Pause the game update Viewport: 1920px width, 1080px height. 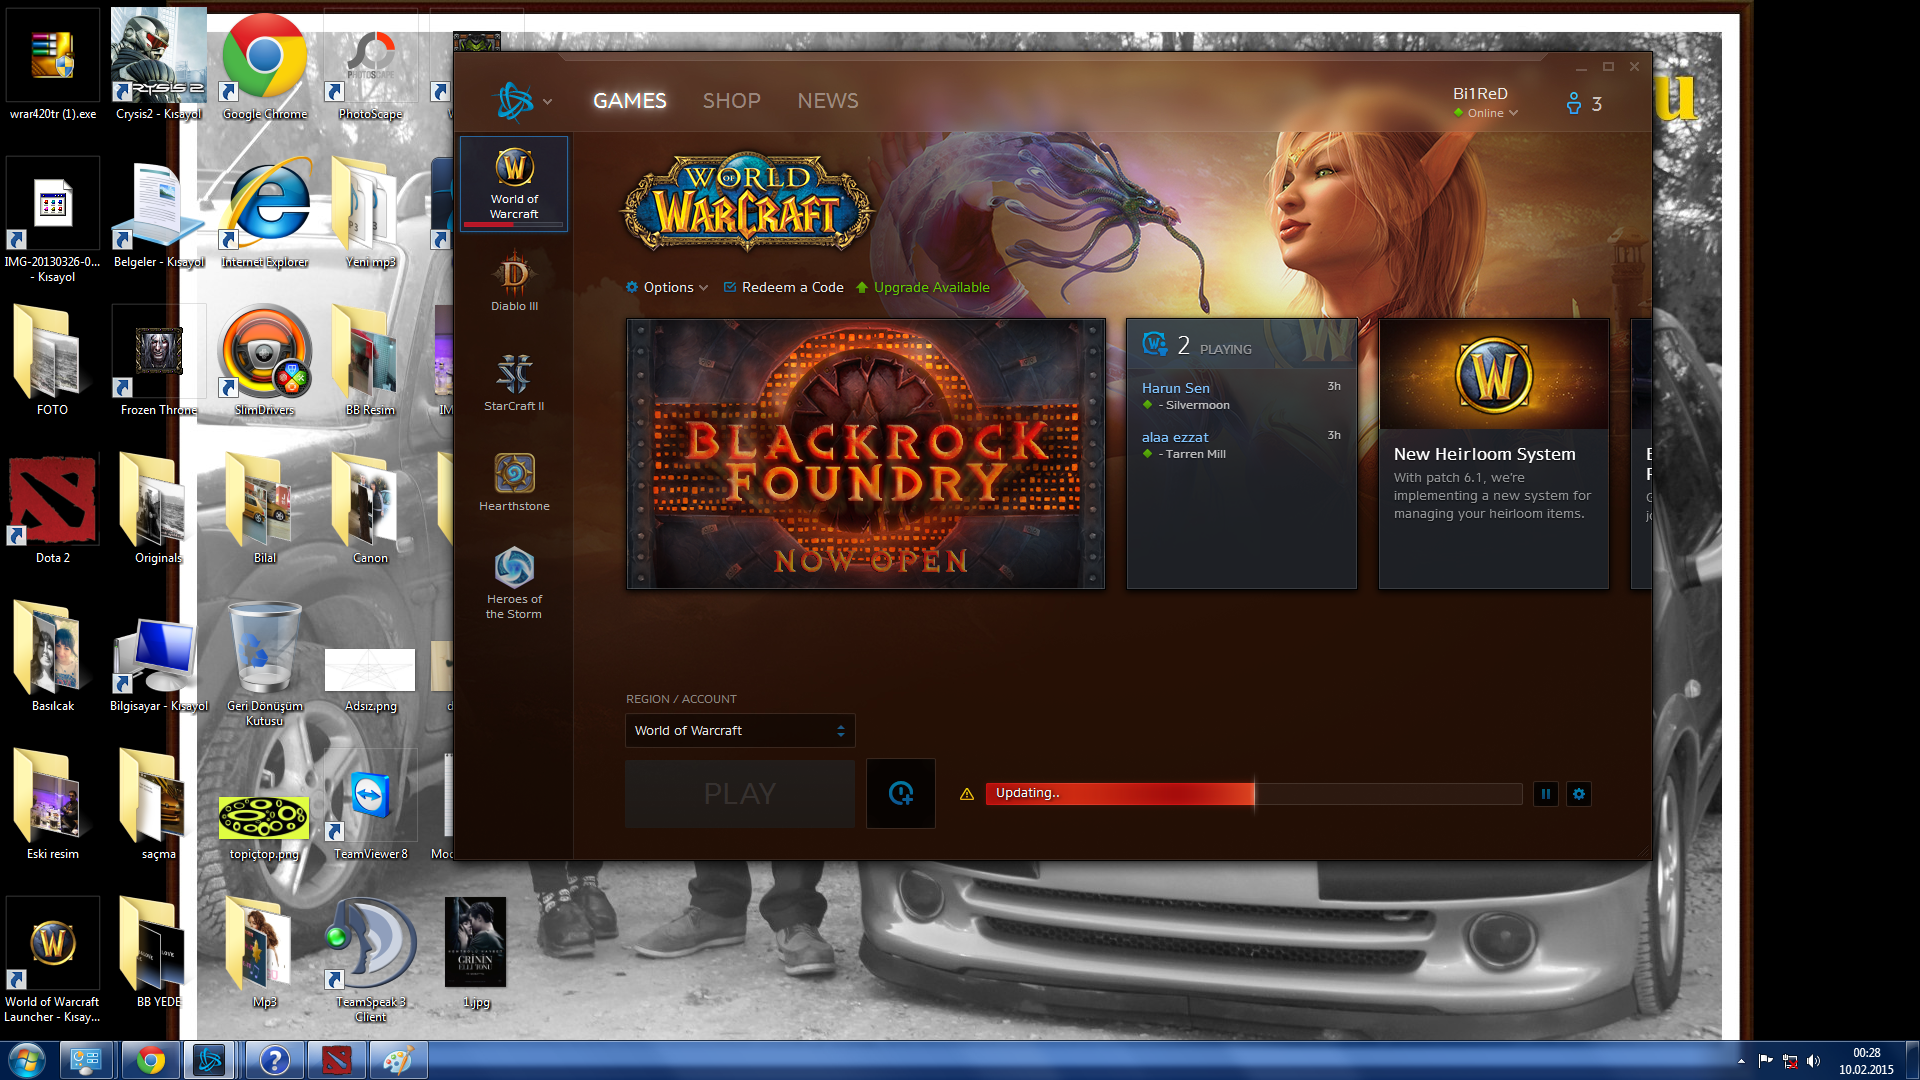tap(1545, 794)
